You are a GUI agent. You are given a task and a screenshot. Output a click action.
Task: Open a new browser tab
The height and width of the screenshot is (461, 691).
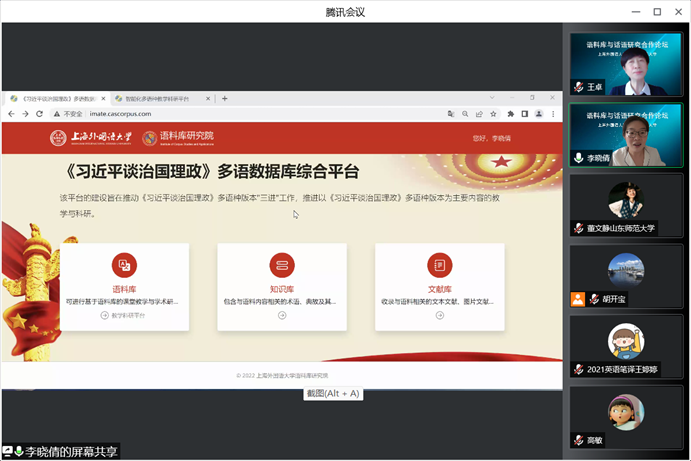225,98
